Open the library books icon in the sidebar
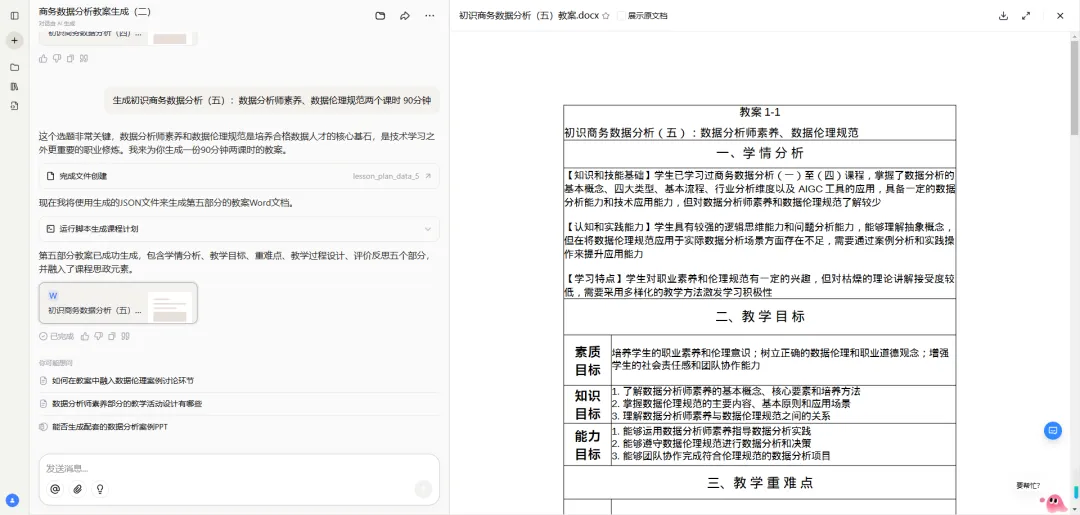Viewport: 1080px width, 515px height. 14,87
